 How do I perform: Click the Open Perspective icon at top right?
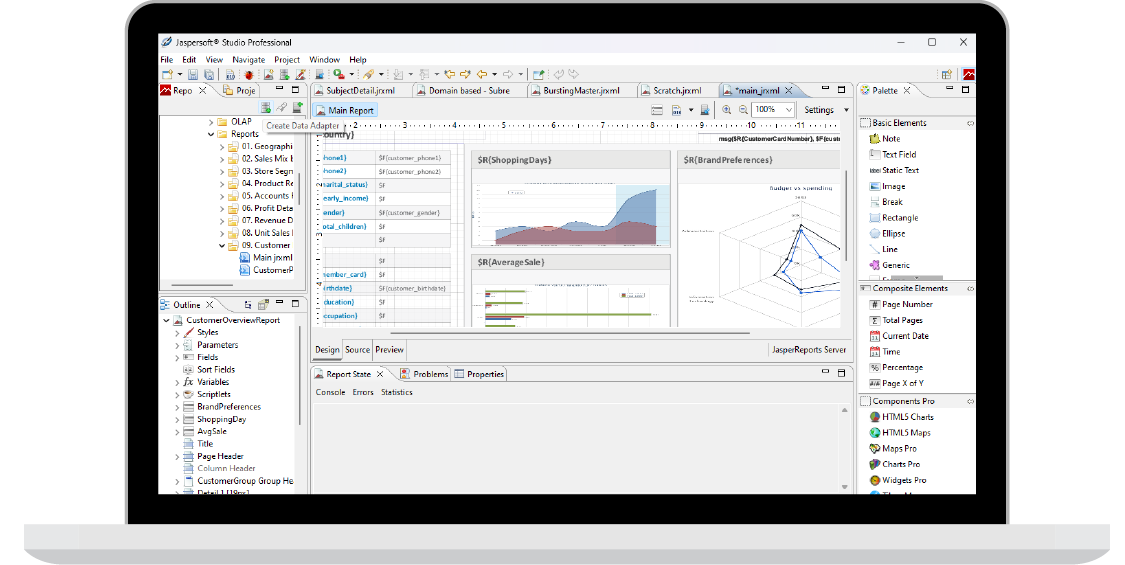[946, 75]
